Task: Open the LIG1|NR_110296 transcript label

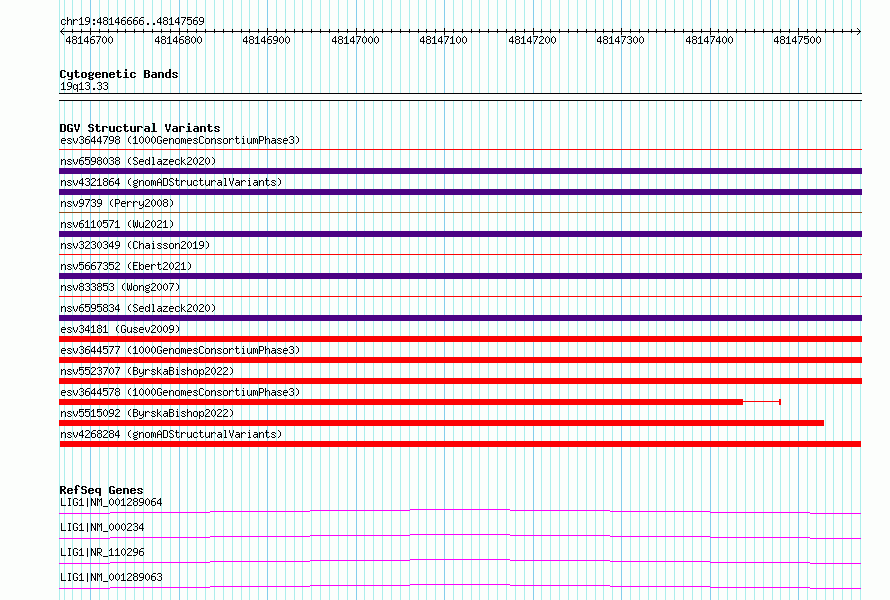Action: 102,552
